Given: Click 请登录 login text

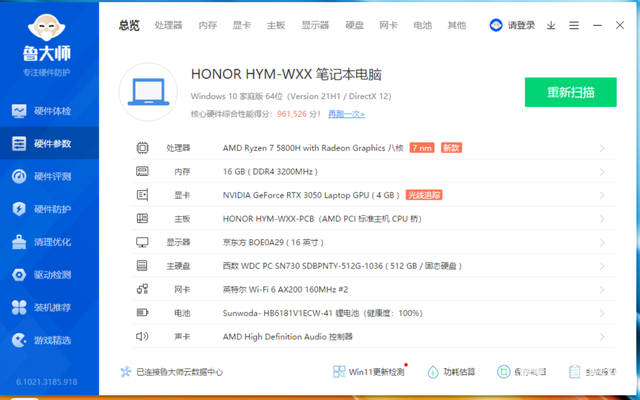Looking at the screenshot, I should coord(521,25).
